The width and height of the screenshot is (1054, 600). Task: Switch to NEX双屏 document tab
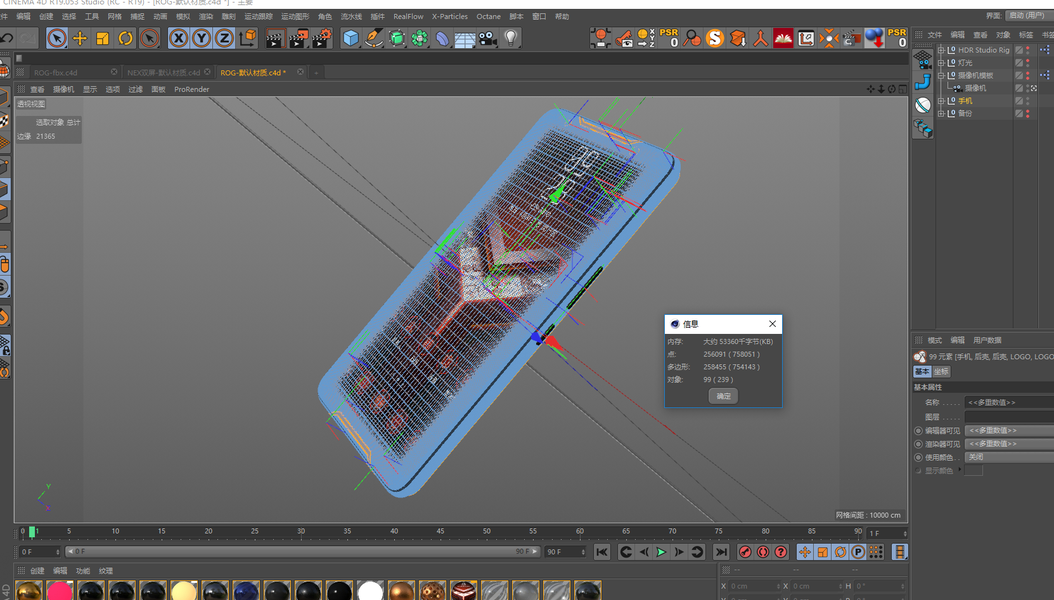coord(163,73)
